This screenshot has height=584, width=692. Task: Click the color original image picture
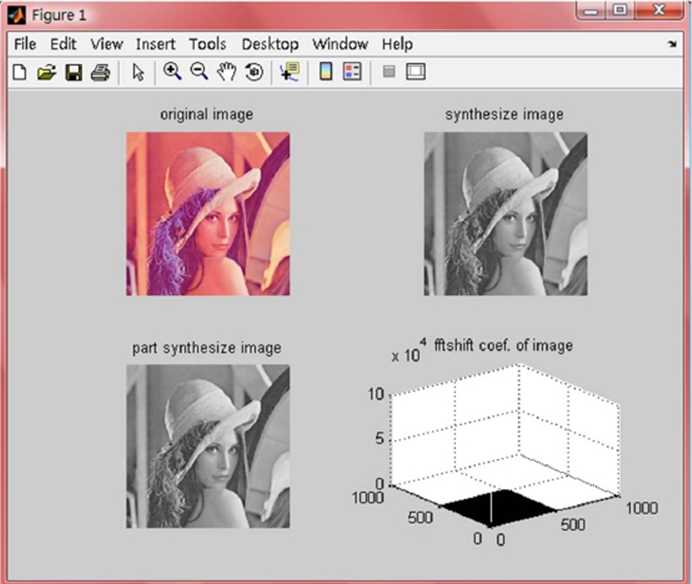[x=208, y=214]
